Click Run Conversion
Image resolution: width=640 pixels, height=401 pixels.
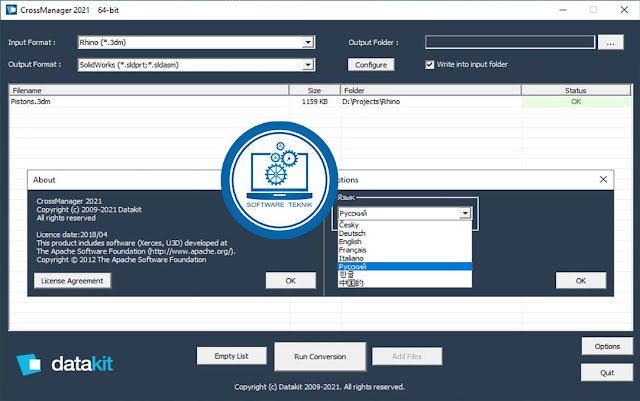pos(320,356)
